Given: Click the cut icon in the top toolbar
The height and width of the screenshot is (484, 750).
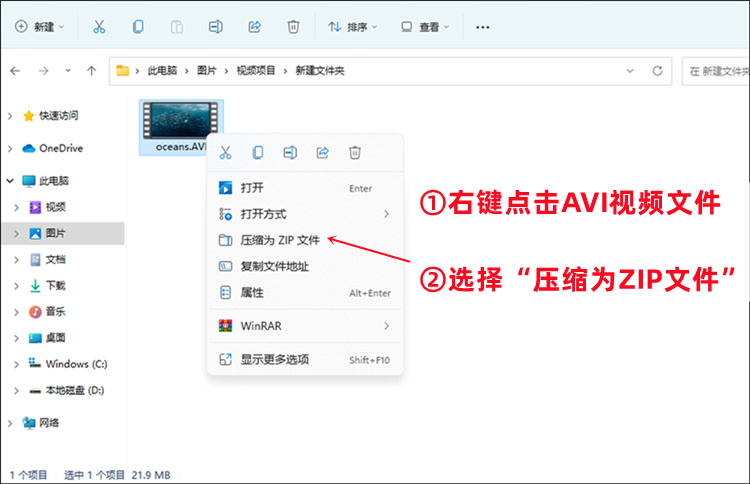Looking at the screenshot, I should (99, 27).
